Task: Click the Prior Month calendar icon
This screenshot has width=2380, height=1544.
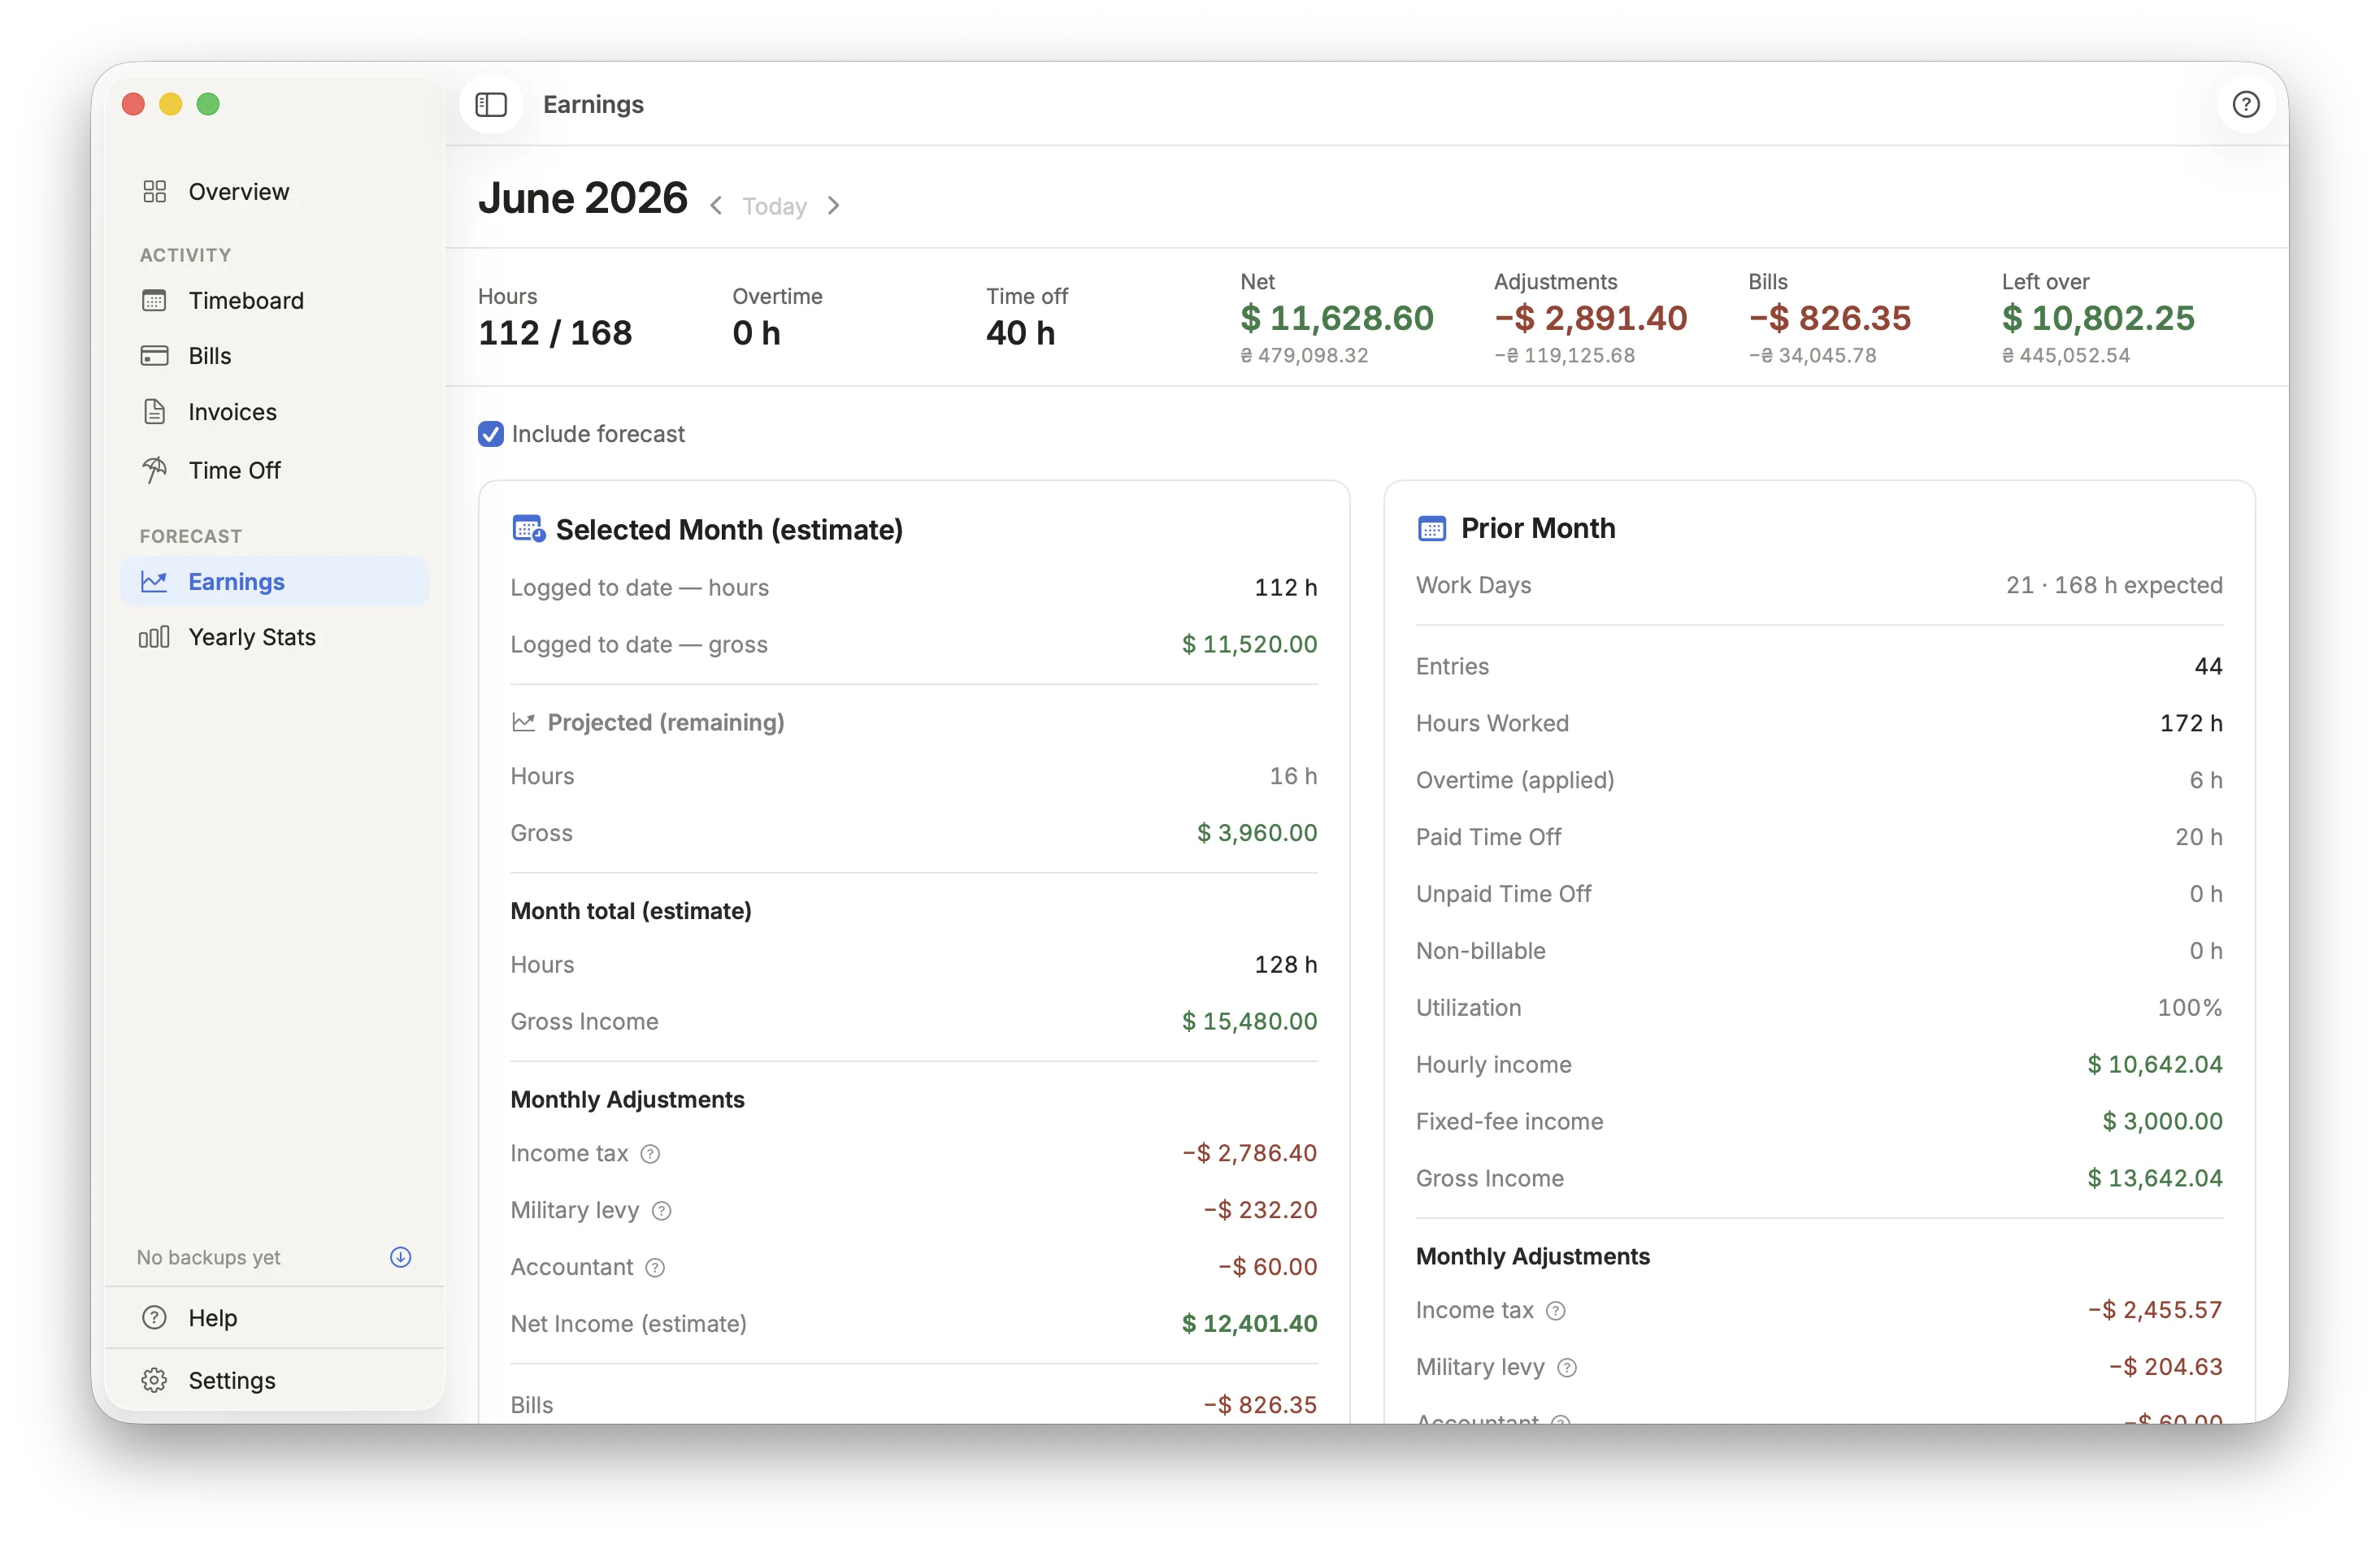Action: pos(1432,528)
